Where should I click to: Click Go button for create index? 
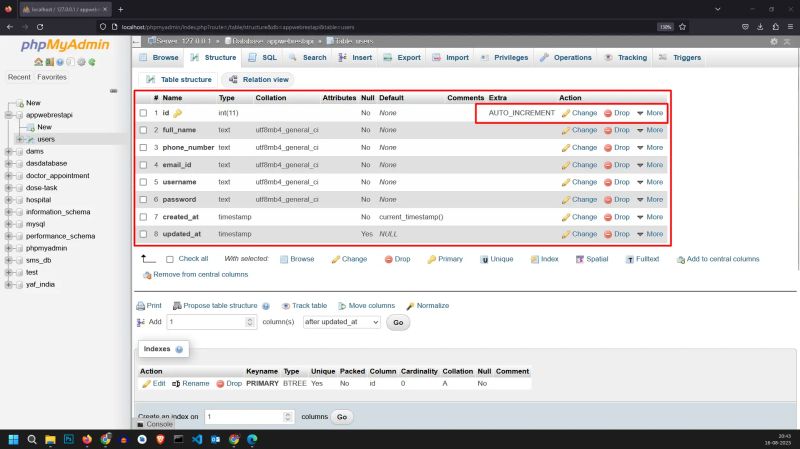tap(342, 417)
